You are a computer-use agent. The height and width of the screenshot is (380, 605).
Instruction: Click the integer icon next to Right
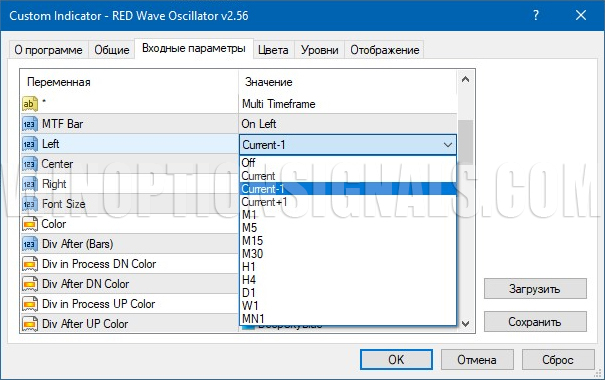[x=30, y=184]
